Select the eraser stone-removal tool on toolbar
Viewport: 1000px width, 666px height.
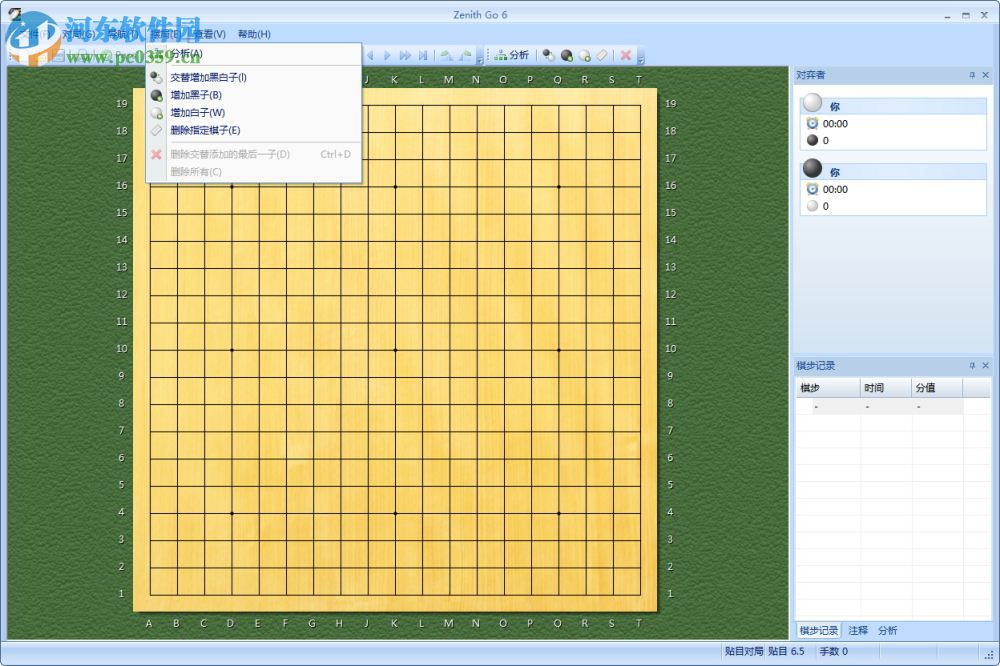(x=601, y=55)
